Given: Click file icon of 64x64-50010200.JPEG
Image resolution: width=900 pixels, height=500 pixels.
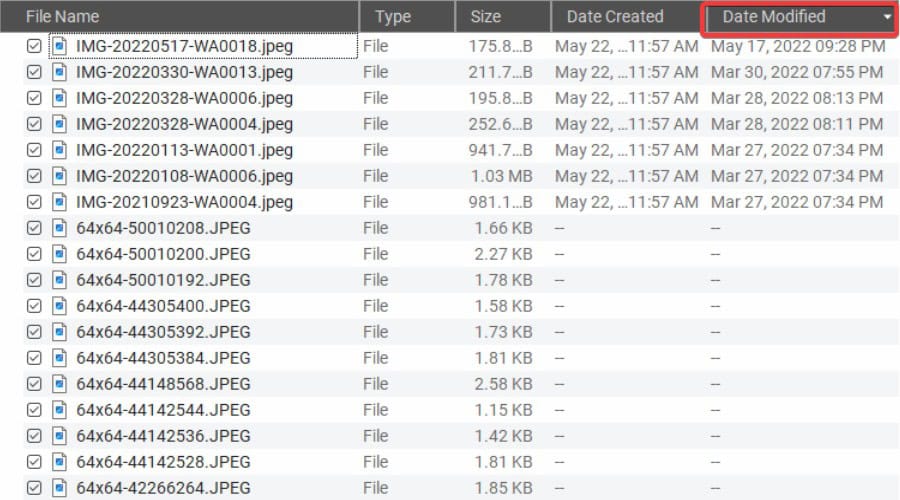Looking at the screenshot, I should pyautogui.click(x=59, y=254).
